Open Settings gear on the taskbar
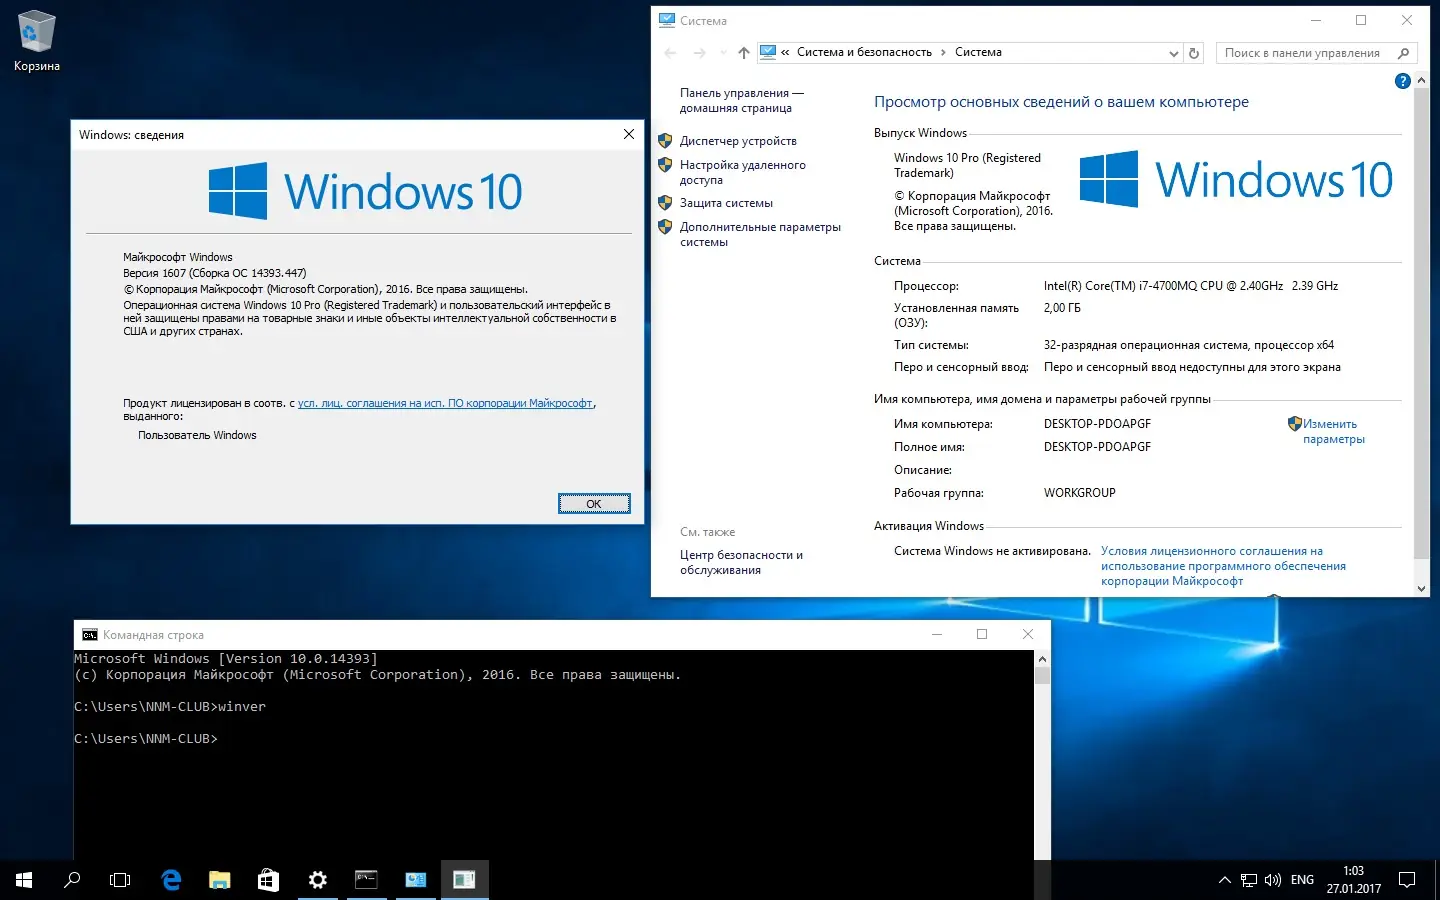The width and height of the screenshot is (1440, 900). 317,880
